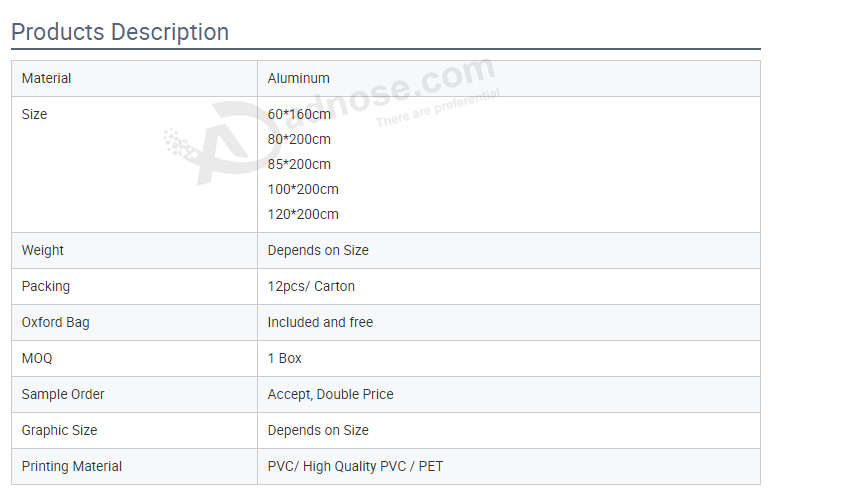The width and height of the screenshot is (867, 491).
Task: Click the Weight row label
Action: tap(43, 250)
